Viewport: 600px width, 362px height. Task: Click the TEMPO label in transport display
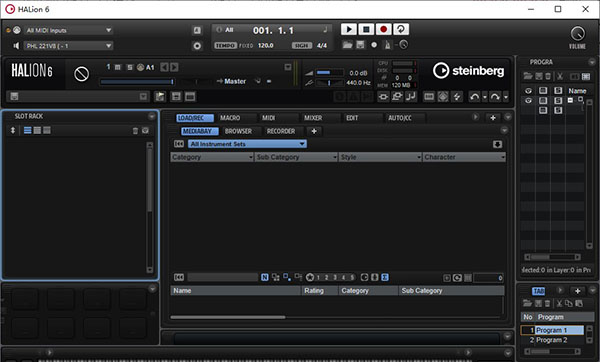tap(225, 46)
